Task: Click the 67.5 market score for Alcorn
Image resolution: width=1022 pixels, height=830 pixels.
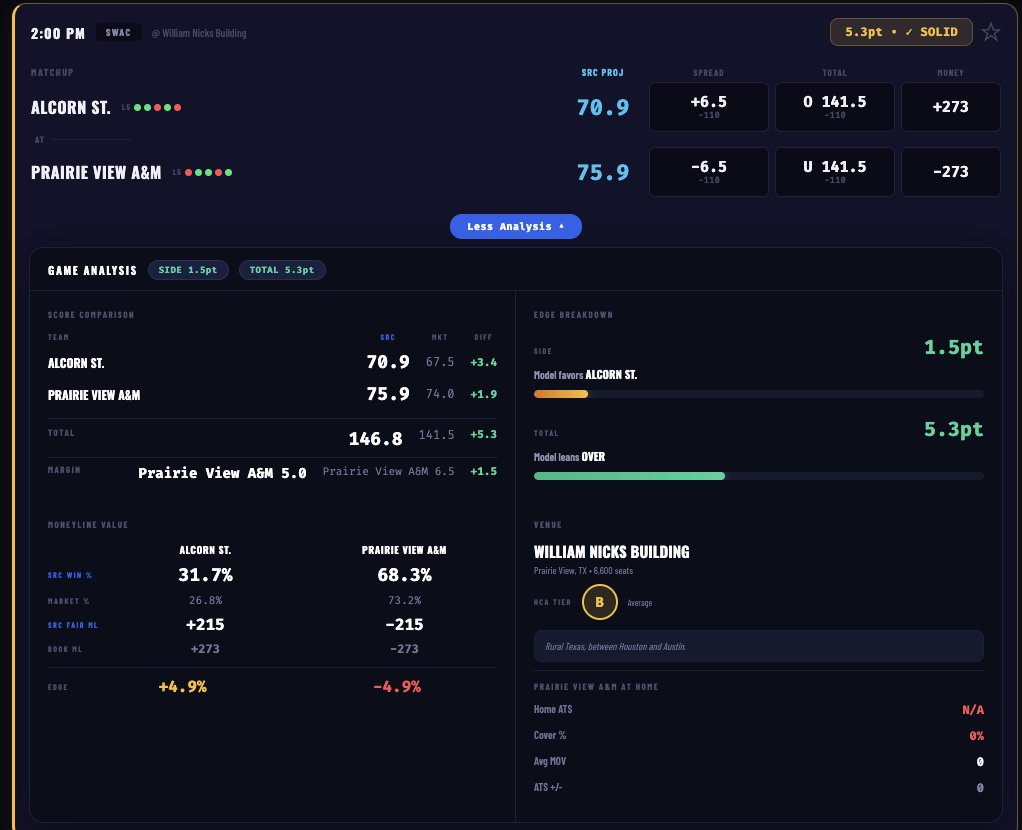Action: [x=440, y=362]
